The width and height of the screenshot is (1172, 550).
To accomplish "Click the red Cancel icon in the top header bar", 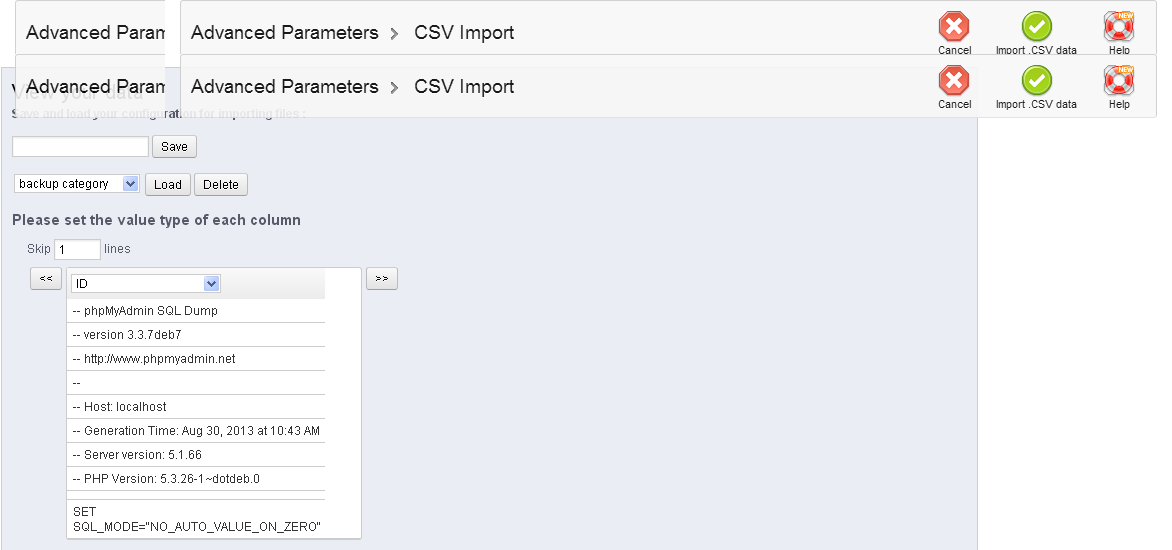I will pos(954,27).
